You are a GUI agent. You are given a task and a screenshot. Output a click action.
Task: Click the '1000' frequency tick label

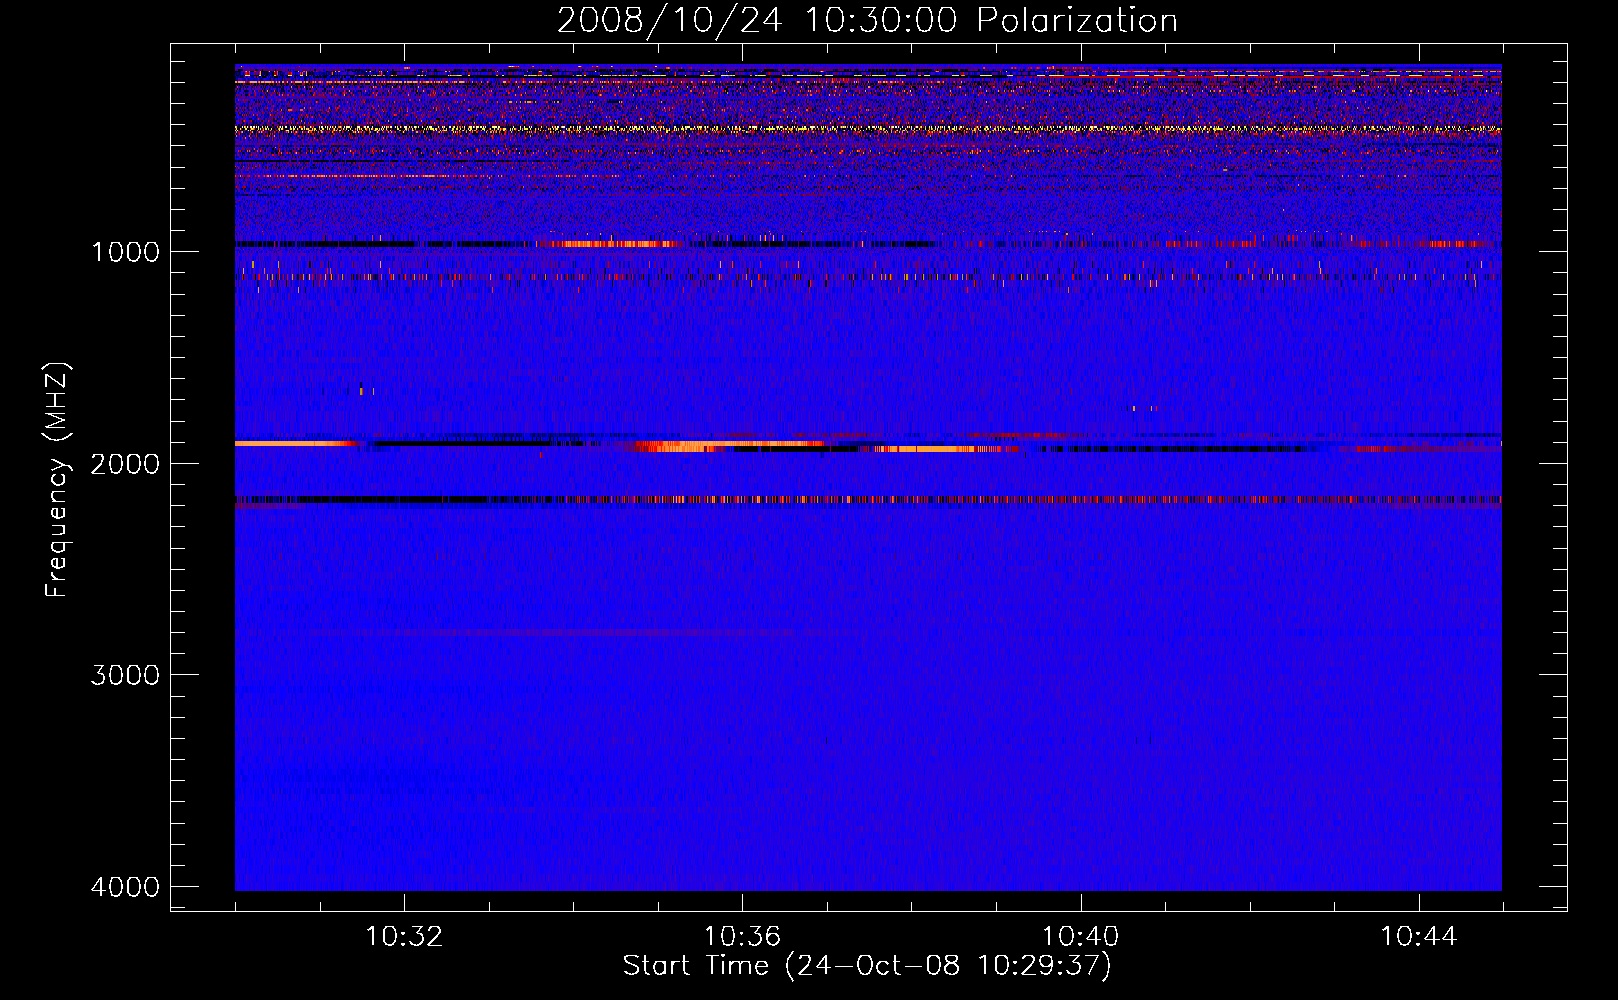pos(126,251)
